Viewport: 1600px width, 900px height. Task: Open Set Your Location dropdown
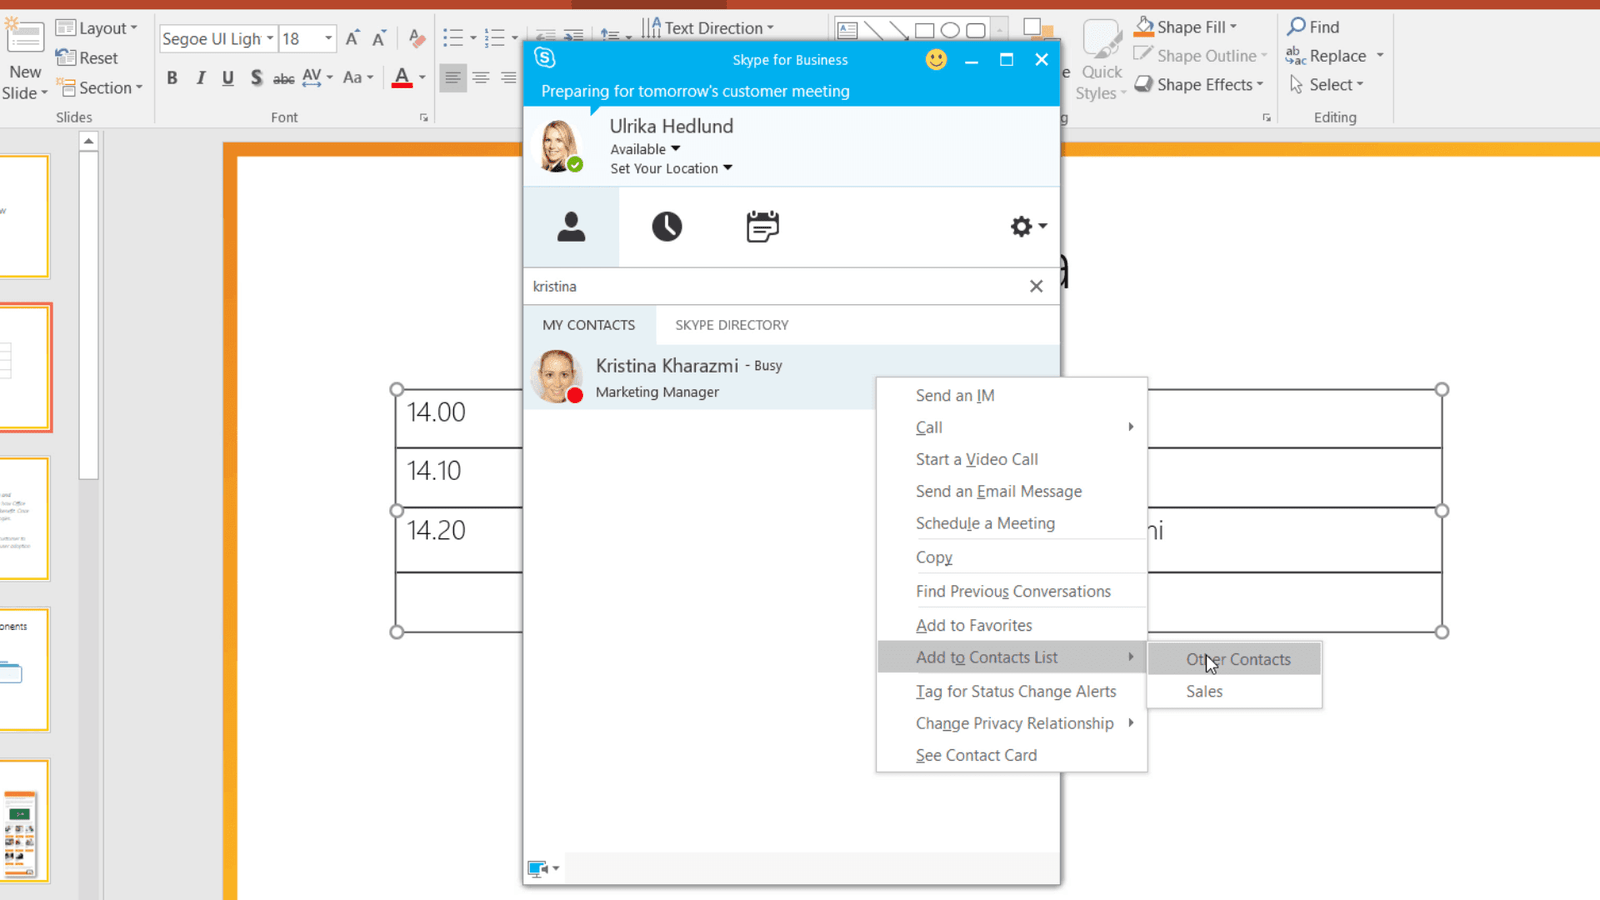[x=671, y=169]
